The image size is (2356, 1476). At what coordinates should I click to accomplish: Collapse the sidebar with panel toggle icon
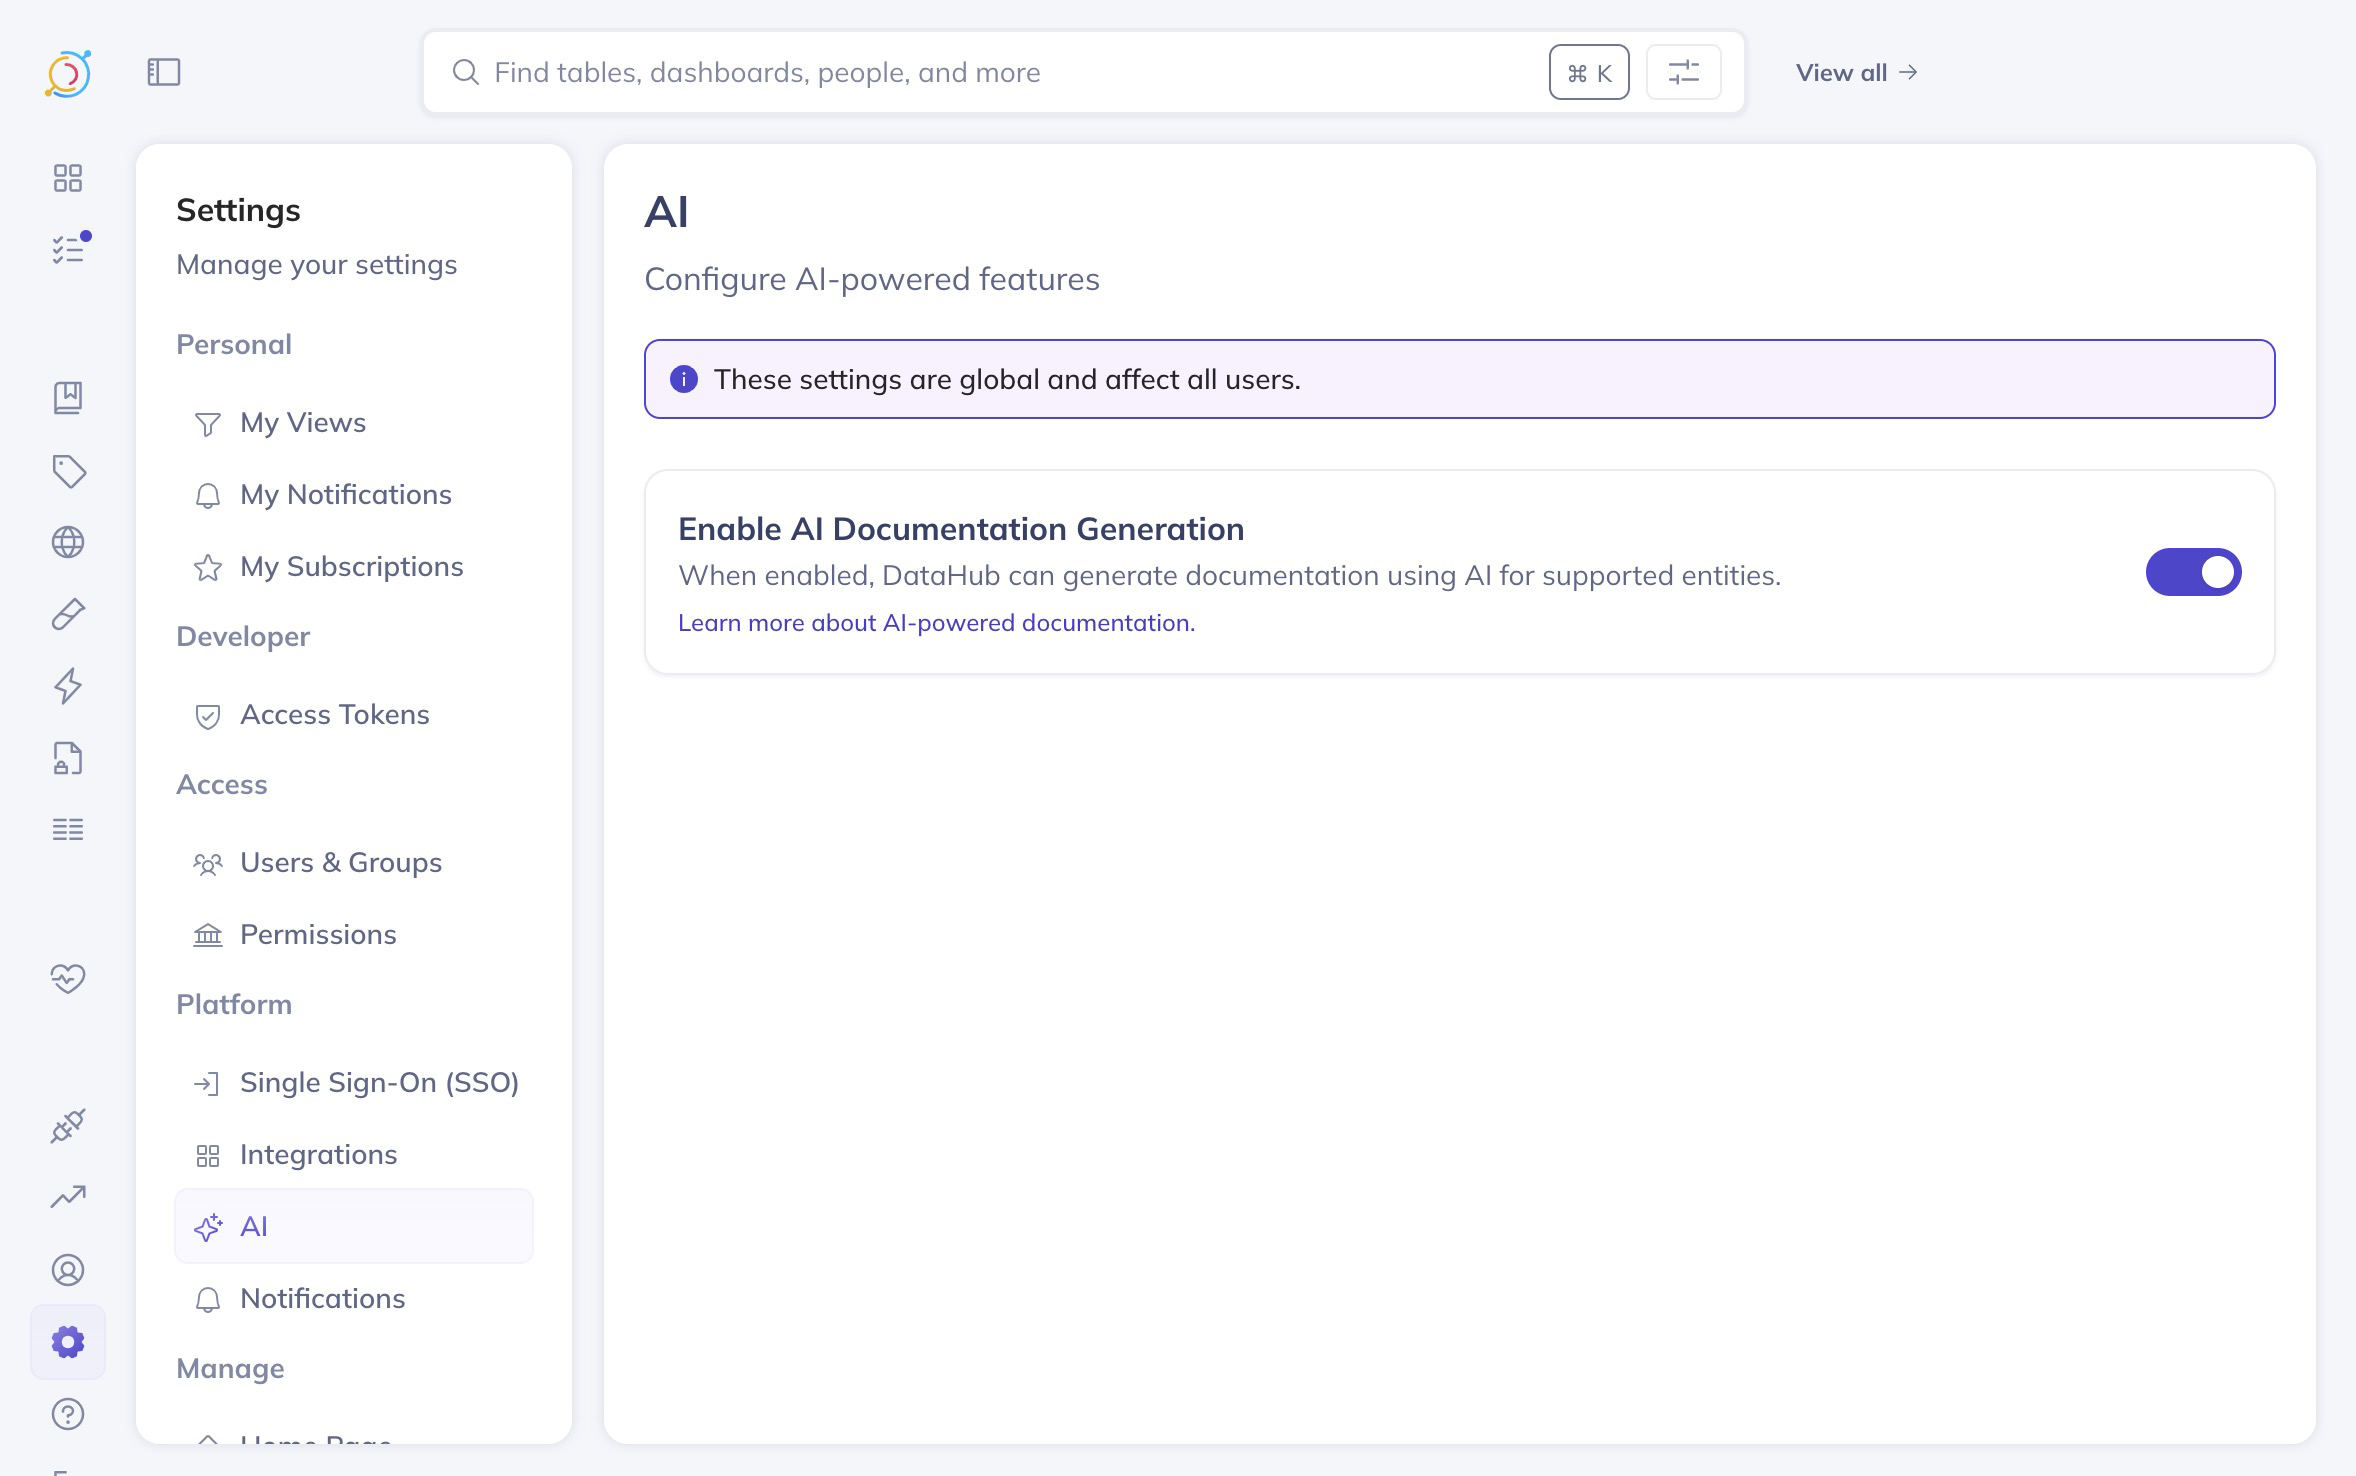pyautogui.click(x=164, y=72)
